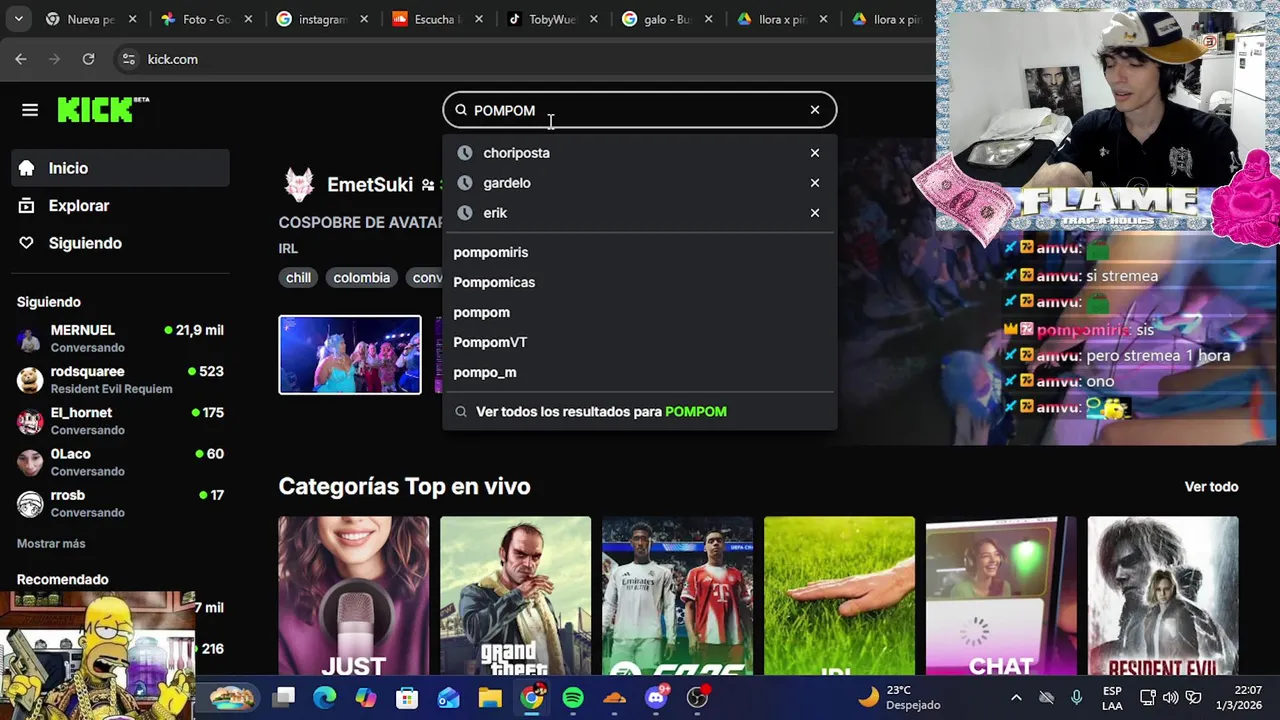Switch to Nueva pestaña tab

tap(90, 19)
